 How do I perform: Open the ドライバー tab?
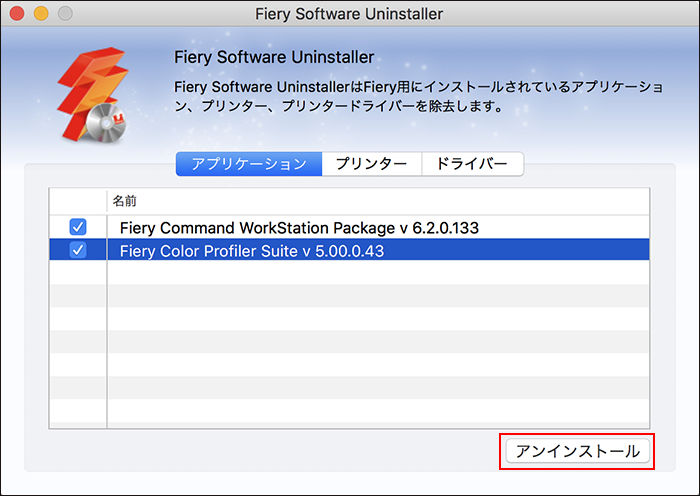(x=472, y=164)
